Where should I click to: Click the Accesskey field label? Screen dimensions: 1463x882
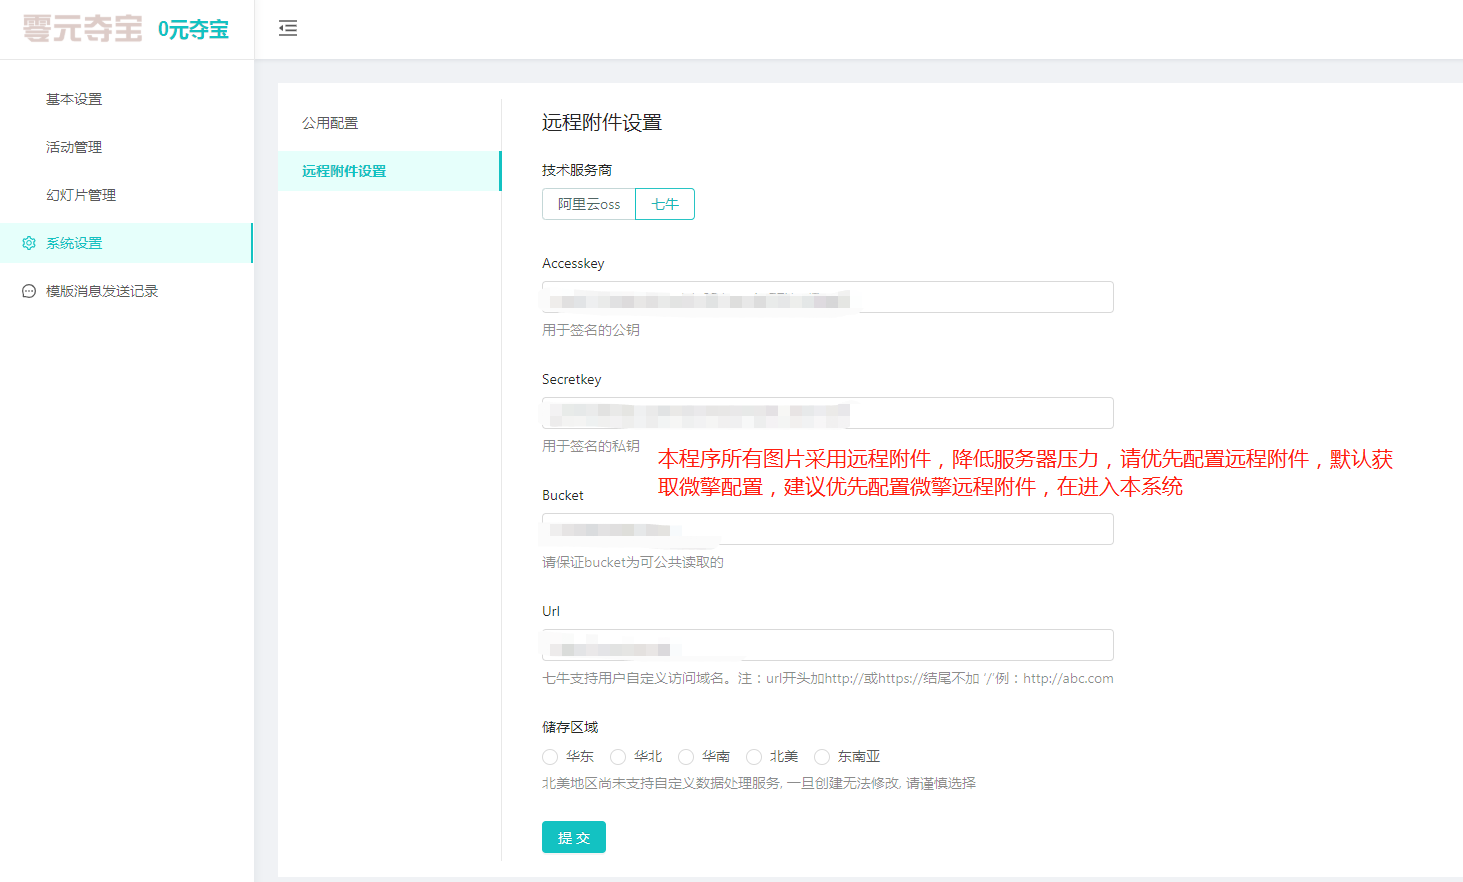573,263
